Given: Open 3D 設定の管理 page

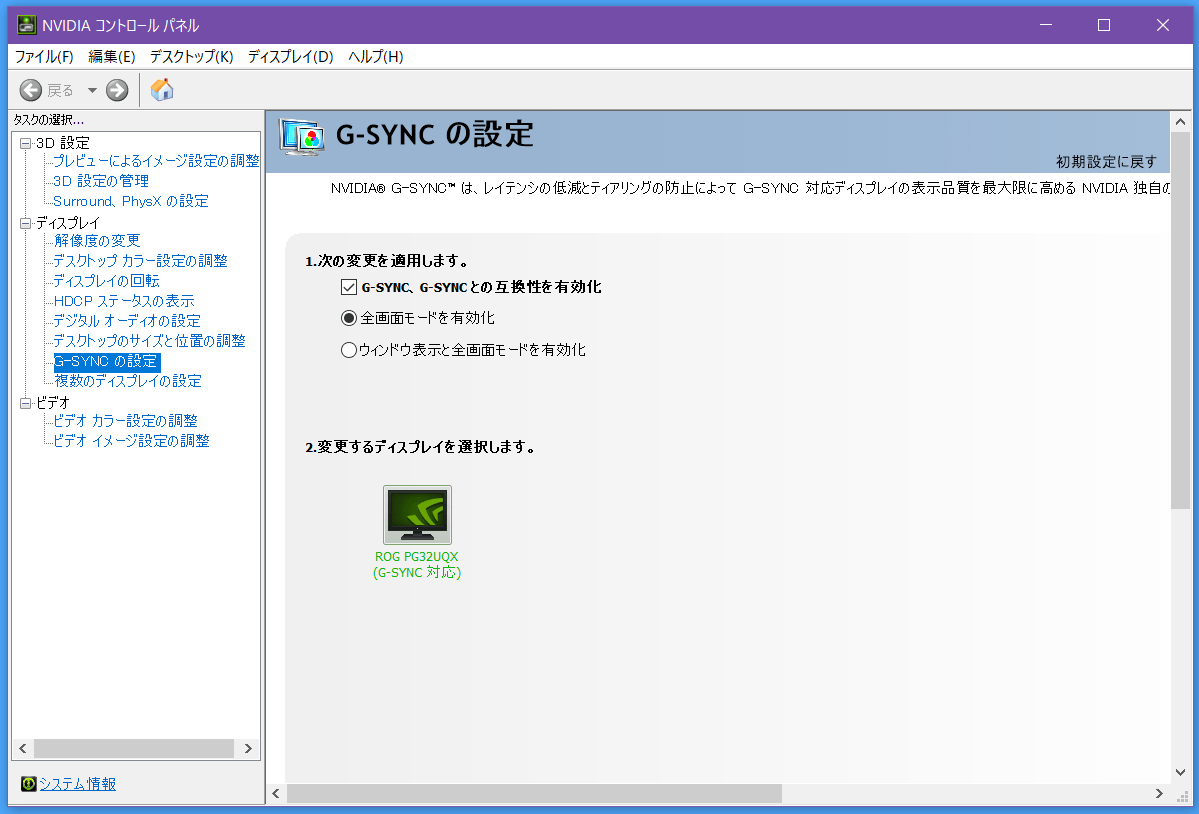Looking at the screenshot, I should click(x=101, y=181).
